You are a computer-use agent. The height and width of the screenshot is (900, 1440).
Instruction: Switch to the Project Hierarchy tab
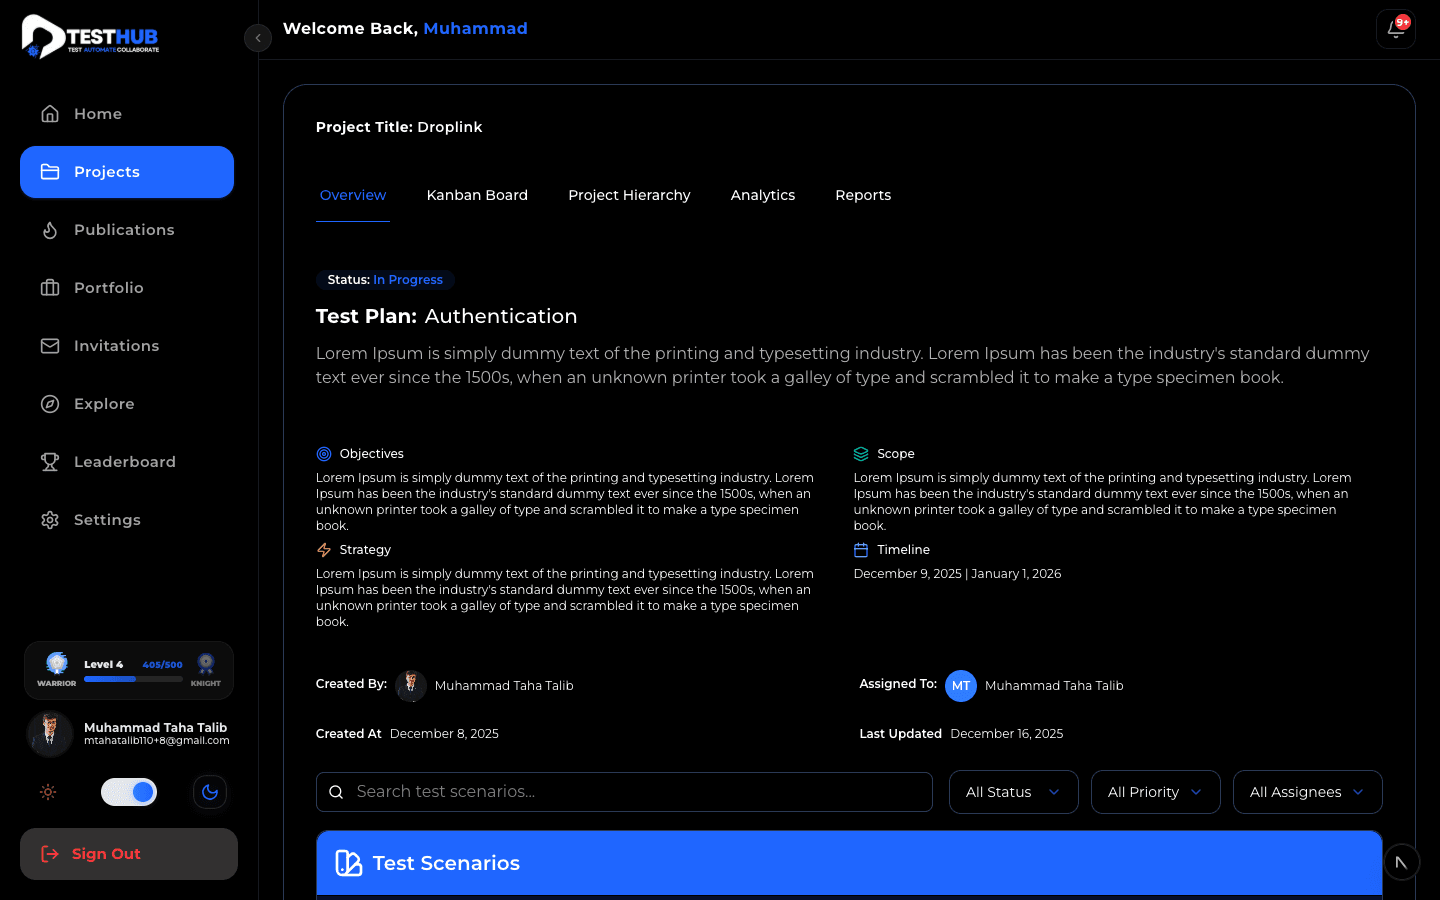coord(629,195)
